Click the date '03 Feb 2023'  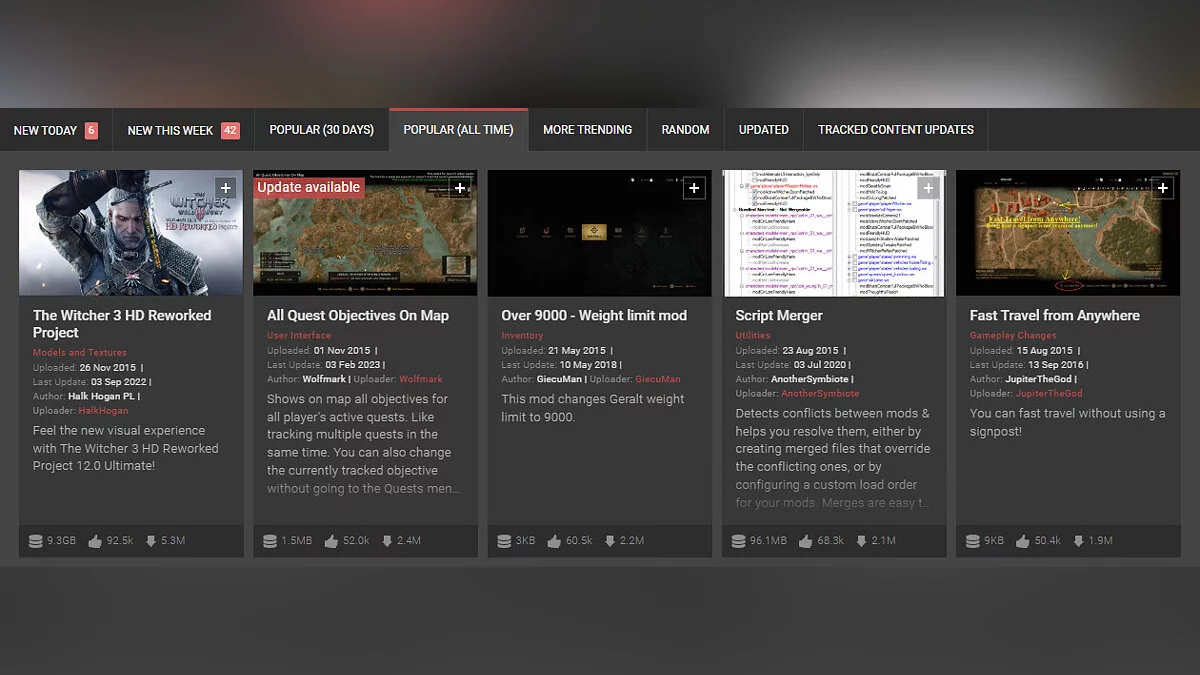click(354, 365)
